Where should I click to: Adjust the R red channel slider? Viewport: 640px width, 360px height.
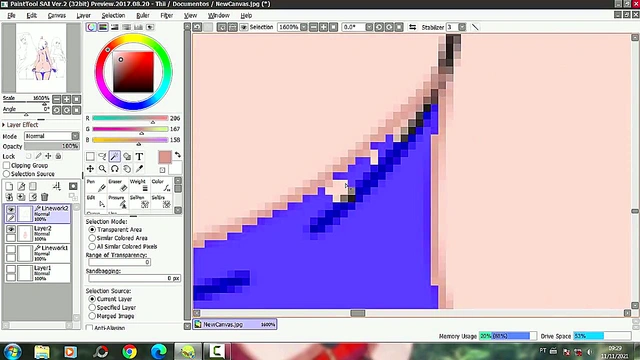(x=130, y=118)
